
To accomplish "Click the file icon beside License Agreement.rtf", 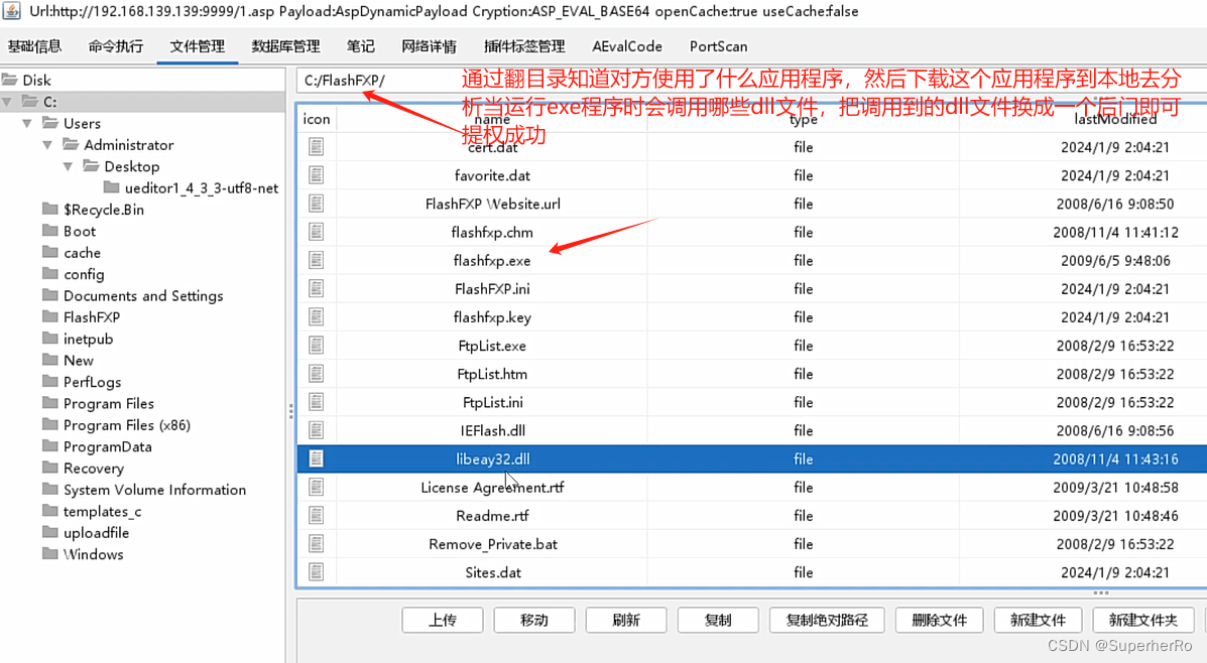I will point(316,488).
